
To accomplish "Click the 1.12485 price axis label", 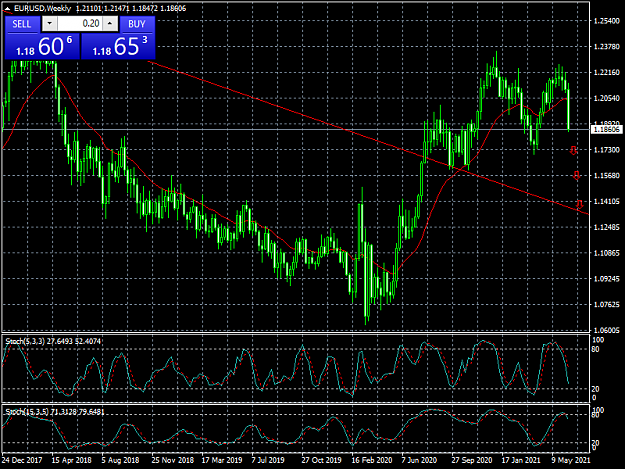I will point(607,227).
